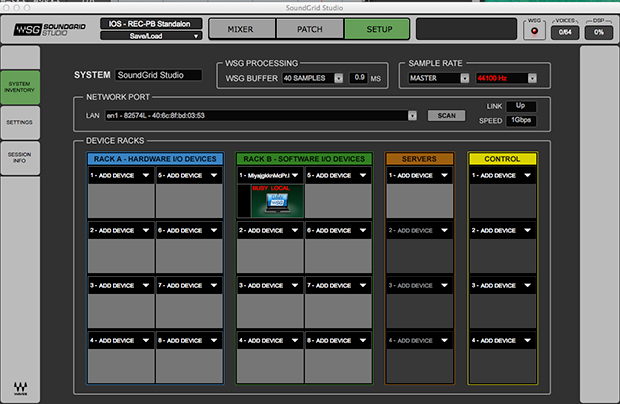Open the Session Info sidebar page

[x=20, y=157]
